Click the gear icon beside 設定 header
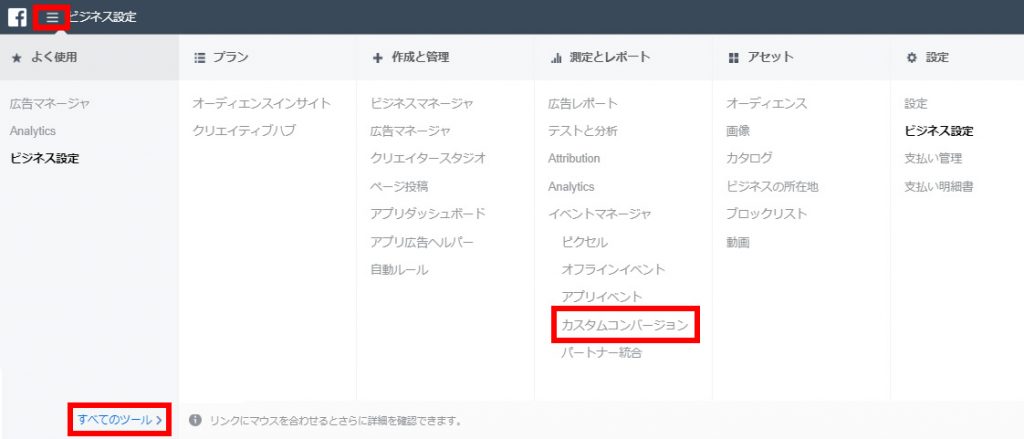 (912, 57)
